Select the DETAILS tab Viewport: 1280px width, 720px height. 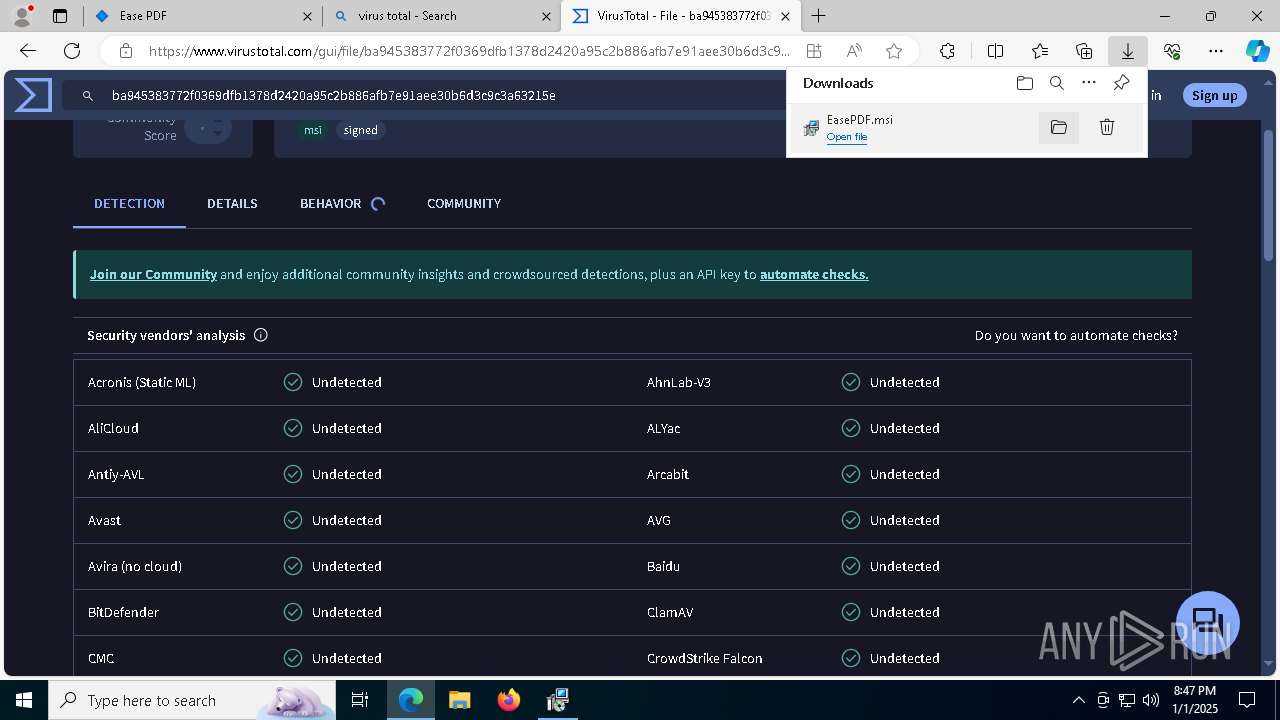click(x=232, y=203)
